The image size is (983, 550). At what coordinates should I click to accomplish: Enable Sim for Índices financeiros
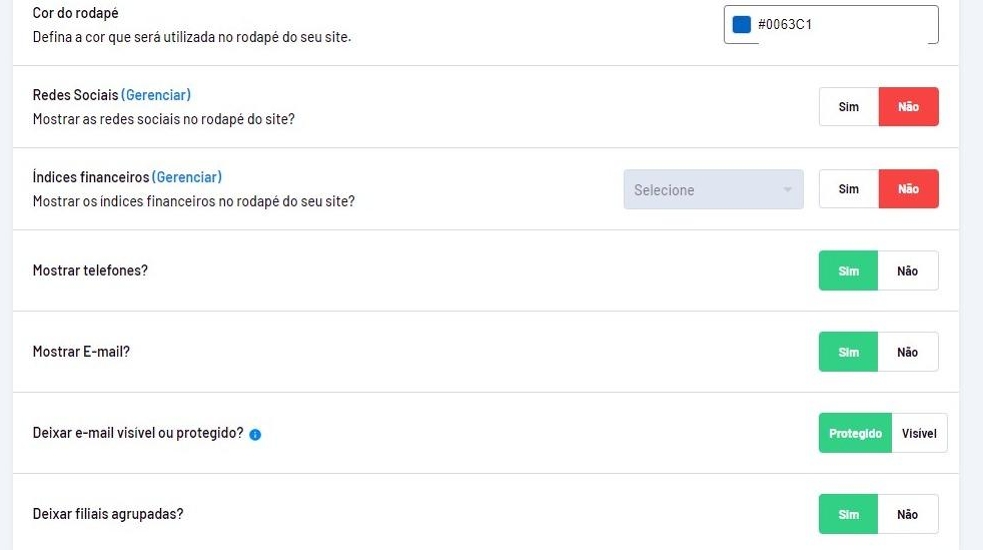pos(848,189)
